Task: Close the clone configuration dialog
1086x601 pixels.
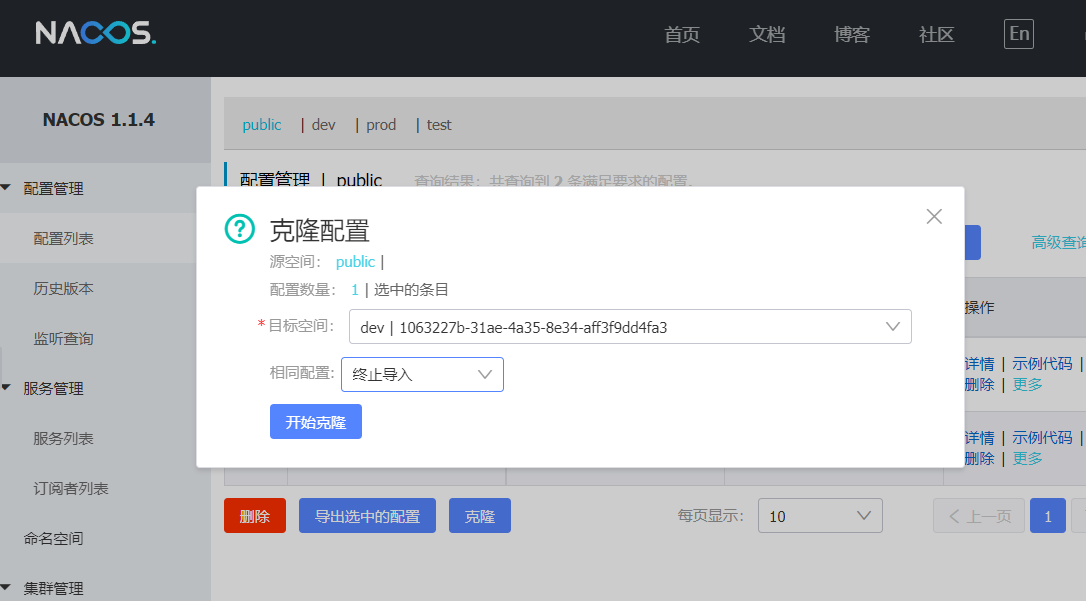Action: 934,217
